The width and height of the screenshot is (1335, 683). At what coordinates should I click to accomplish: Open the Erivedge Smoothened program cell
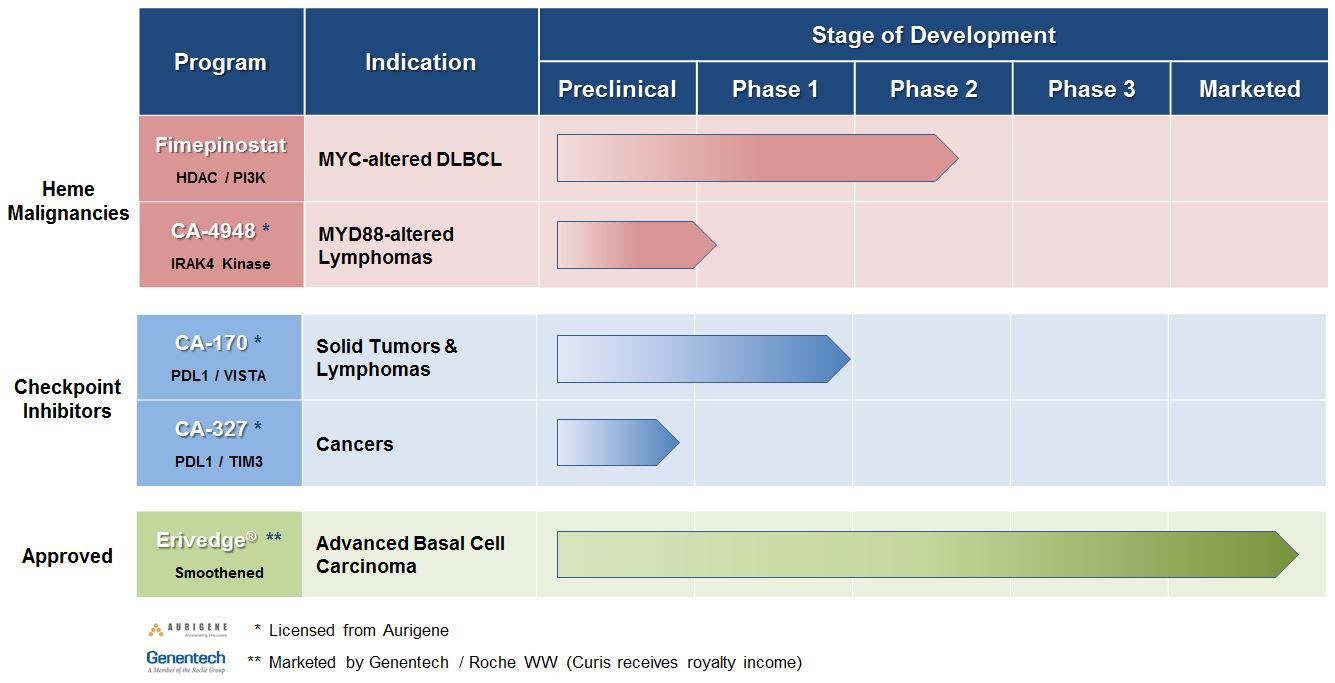(219, 554)
